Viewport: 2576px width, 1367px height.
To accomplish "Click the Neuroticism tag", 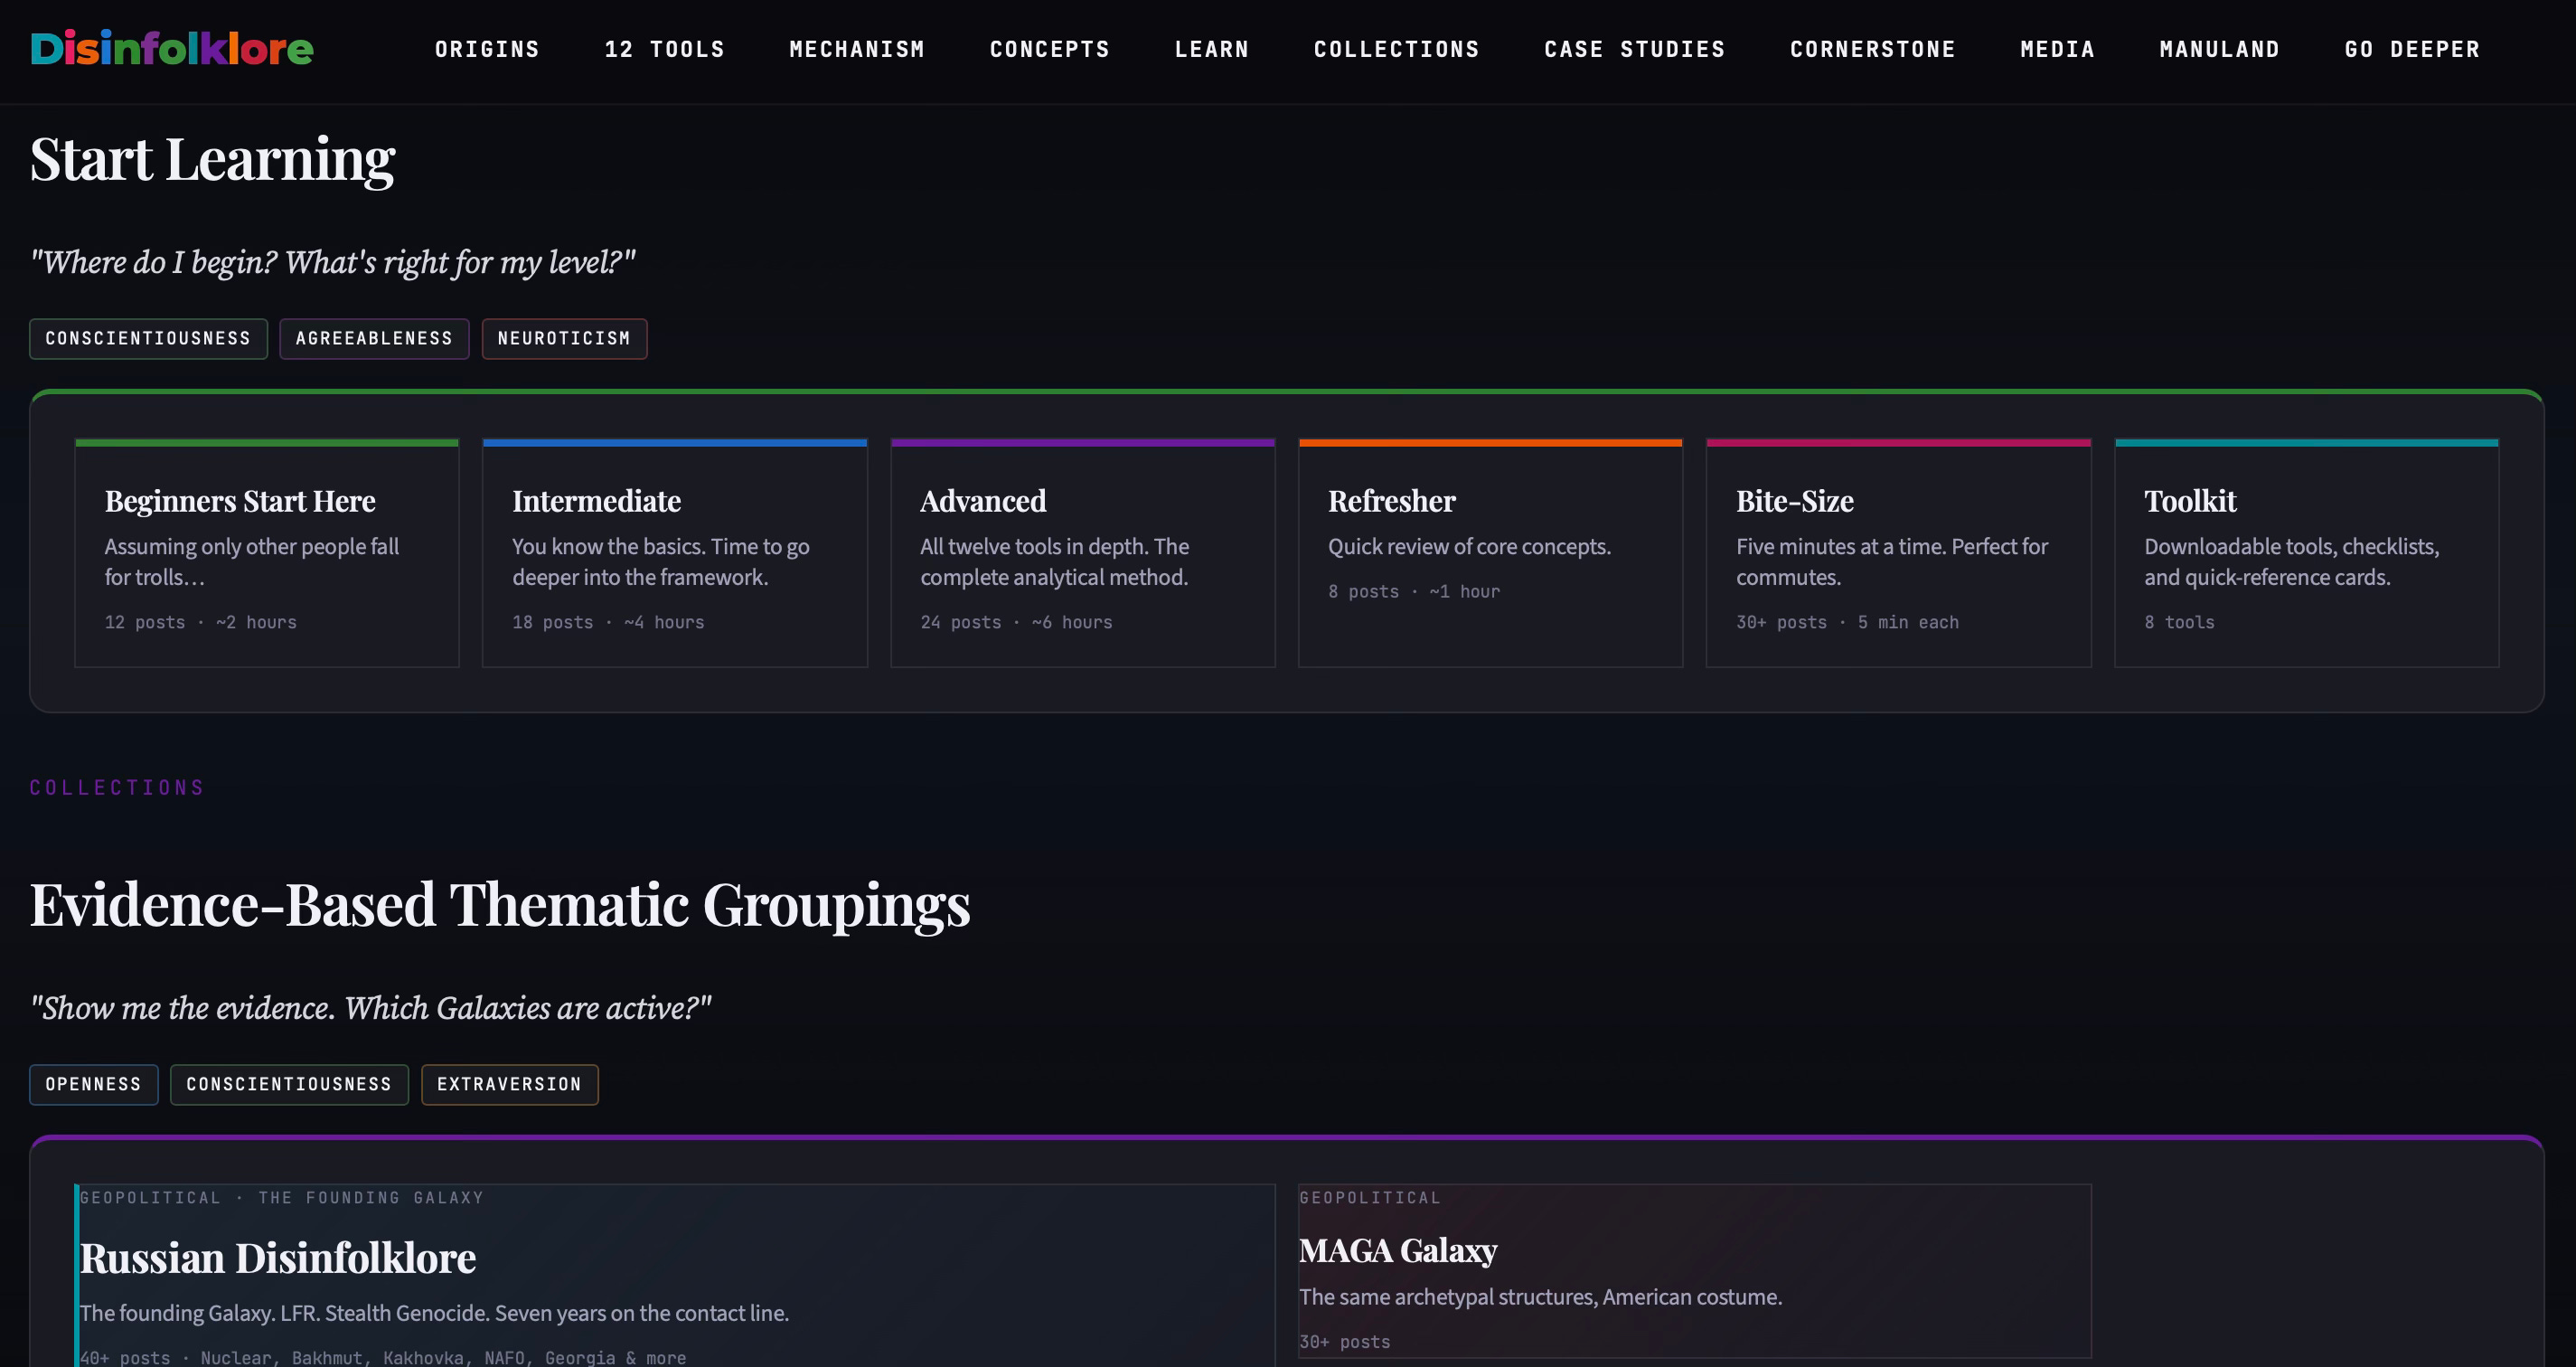I will (564, 338).
